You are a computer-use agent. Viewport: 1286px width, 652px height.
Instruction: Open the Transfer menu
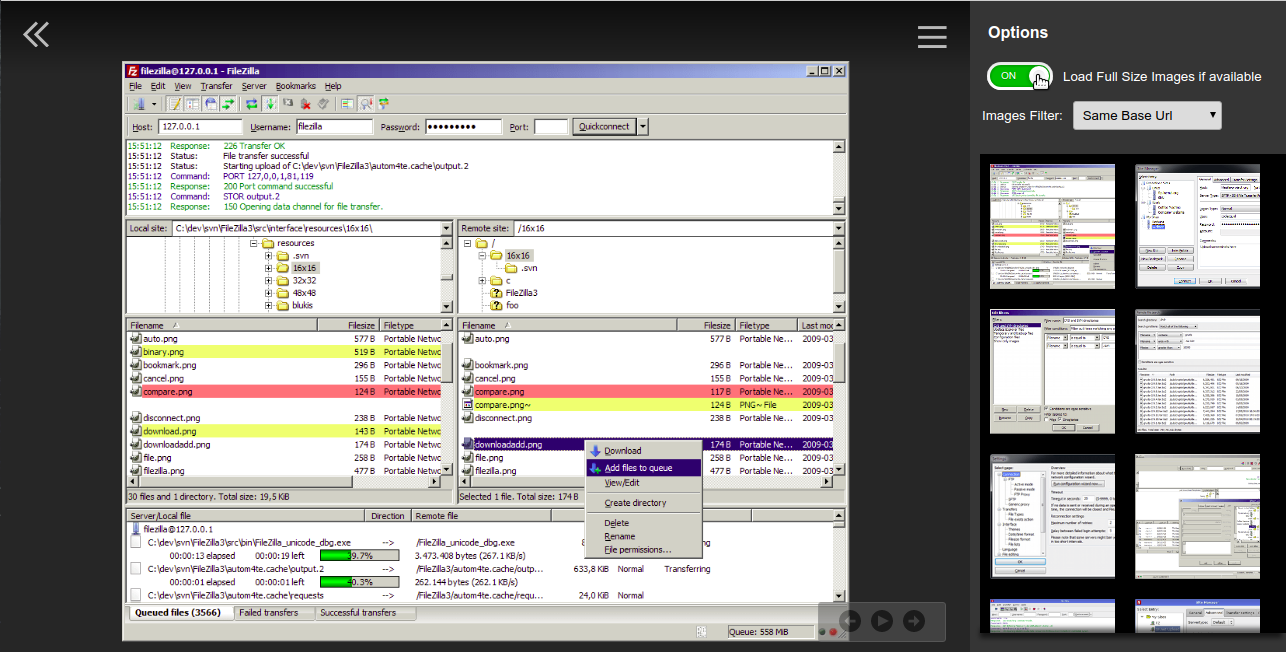click(x=216, y=86)
